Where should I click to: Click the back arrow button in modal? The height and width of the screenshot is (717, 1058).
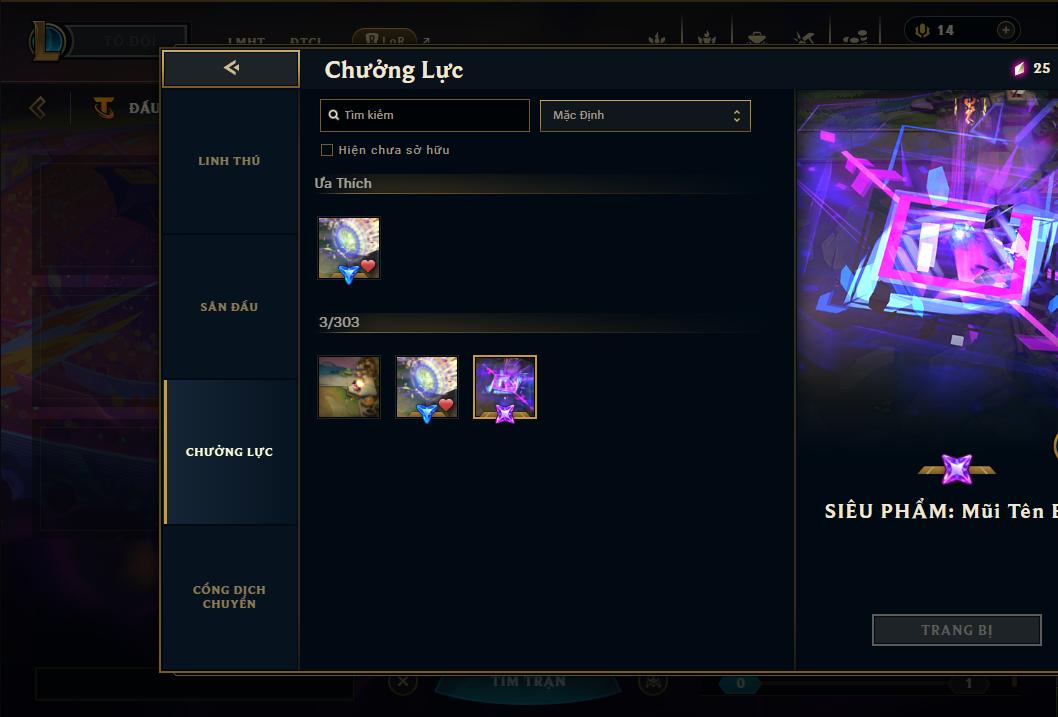coord(231,68)
